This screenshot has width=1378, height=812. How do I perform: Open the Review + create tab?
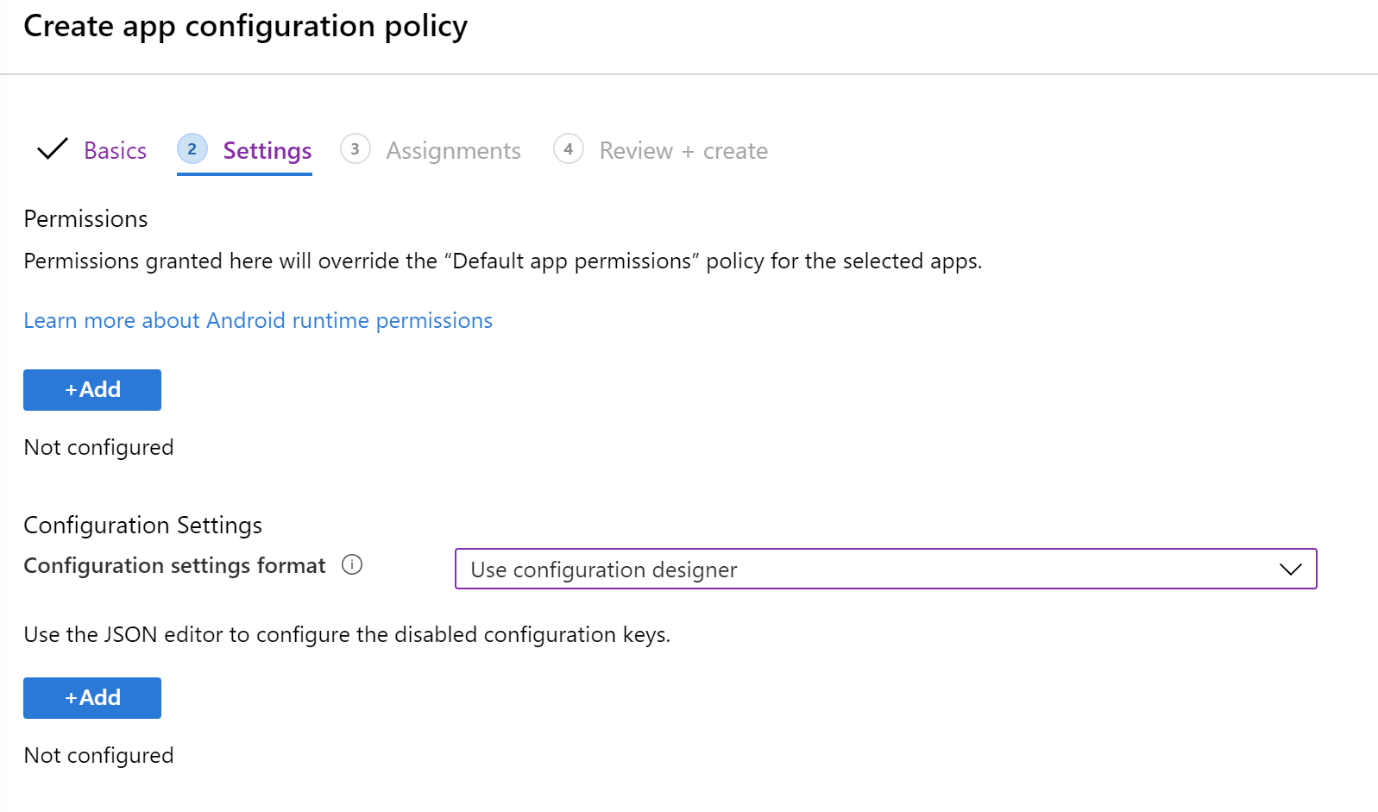pyautogui.click(x=682, y=150)
